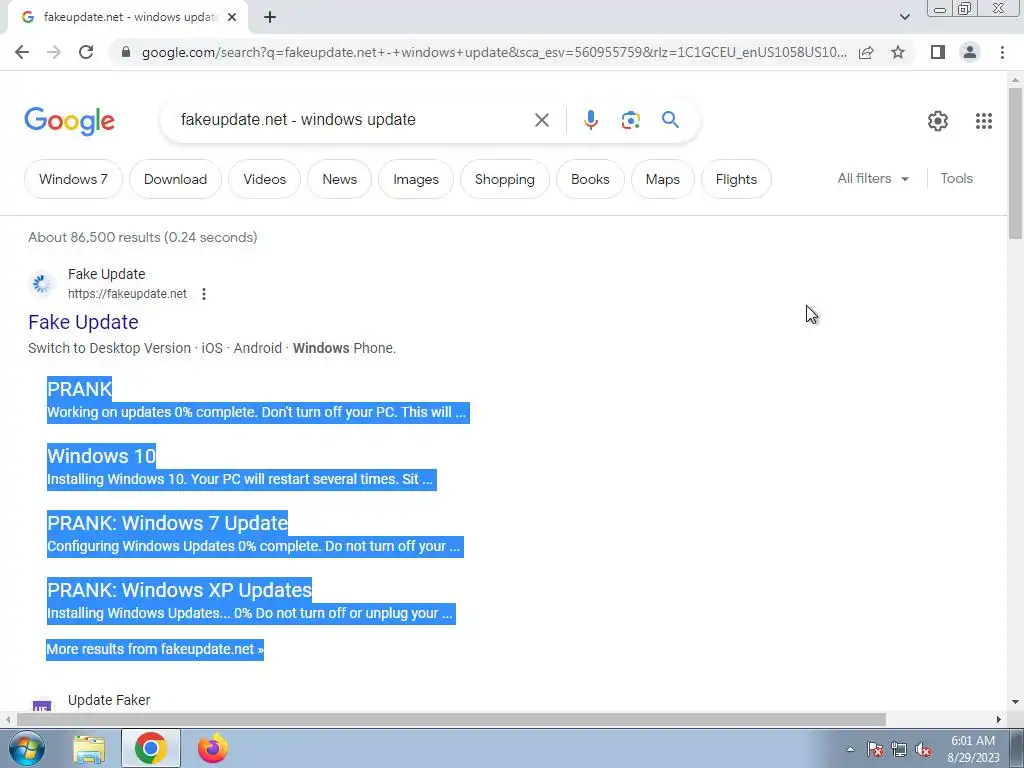Switch to the Images results tab
1024x768 pixels.
coord(416,179)
